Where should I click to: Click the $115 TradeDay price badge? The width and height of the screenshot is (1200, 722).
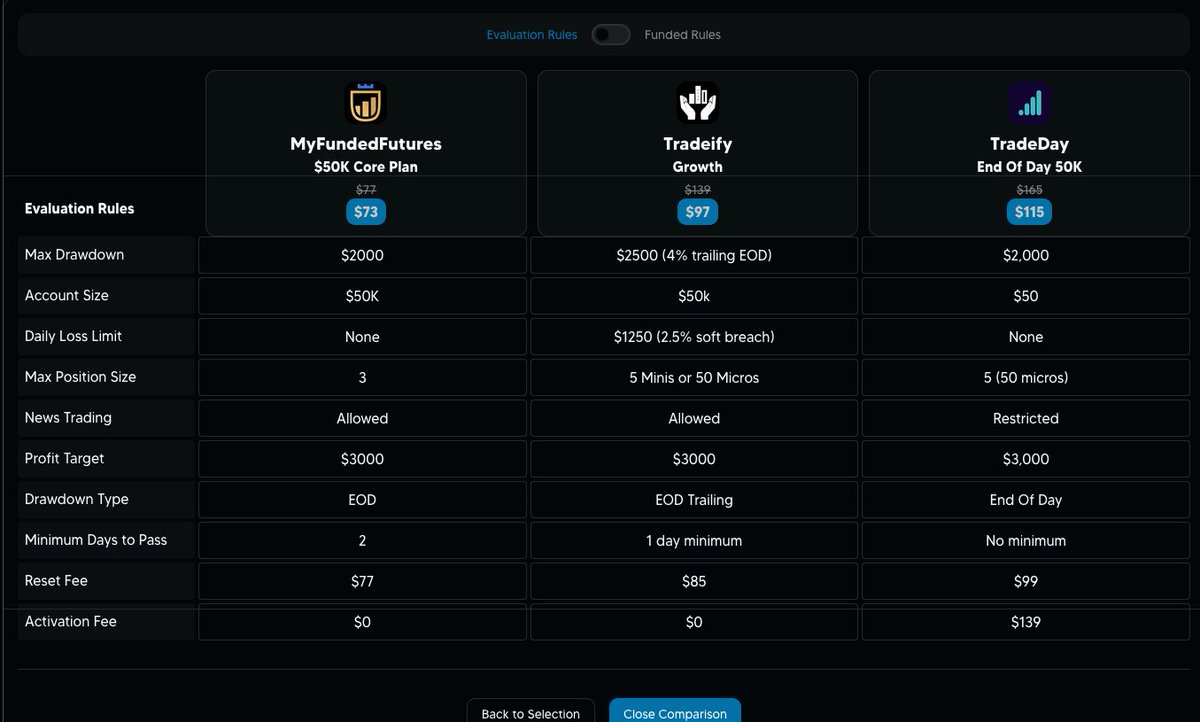(1029, 212)
